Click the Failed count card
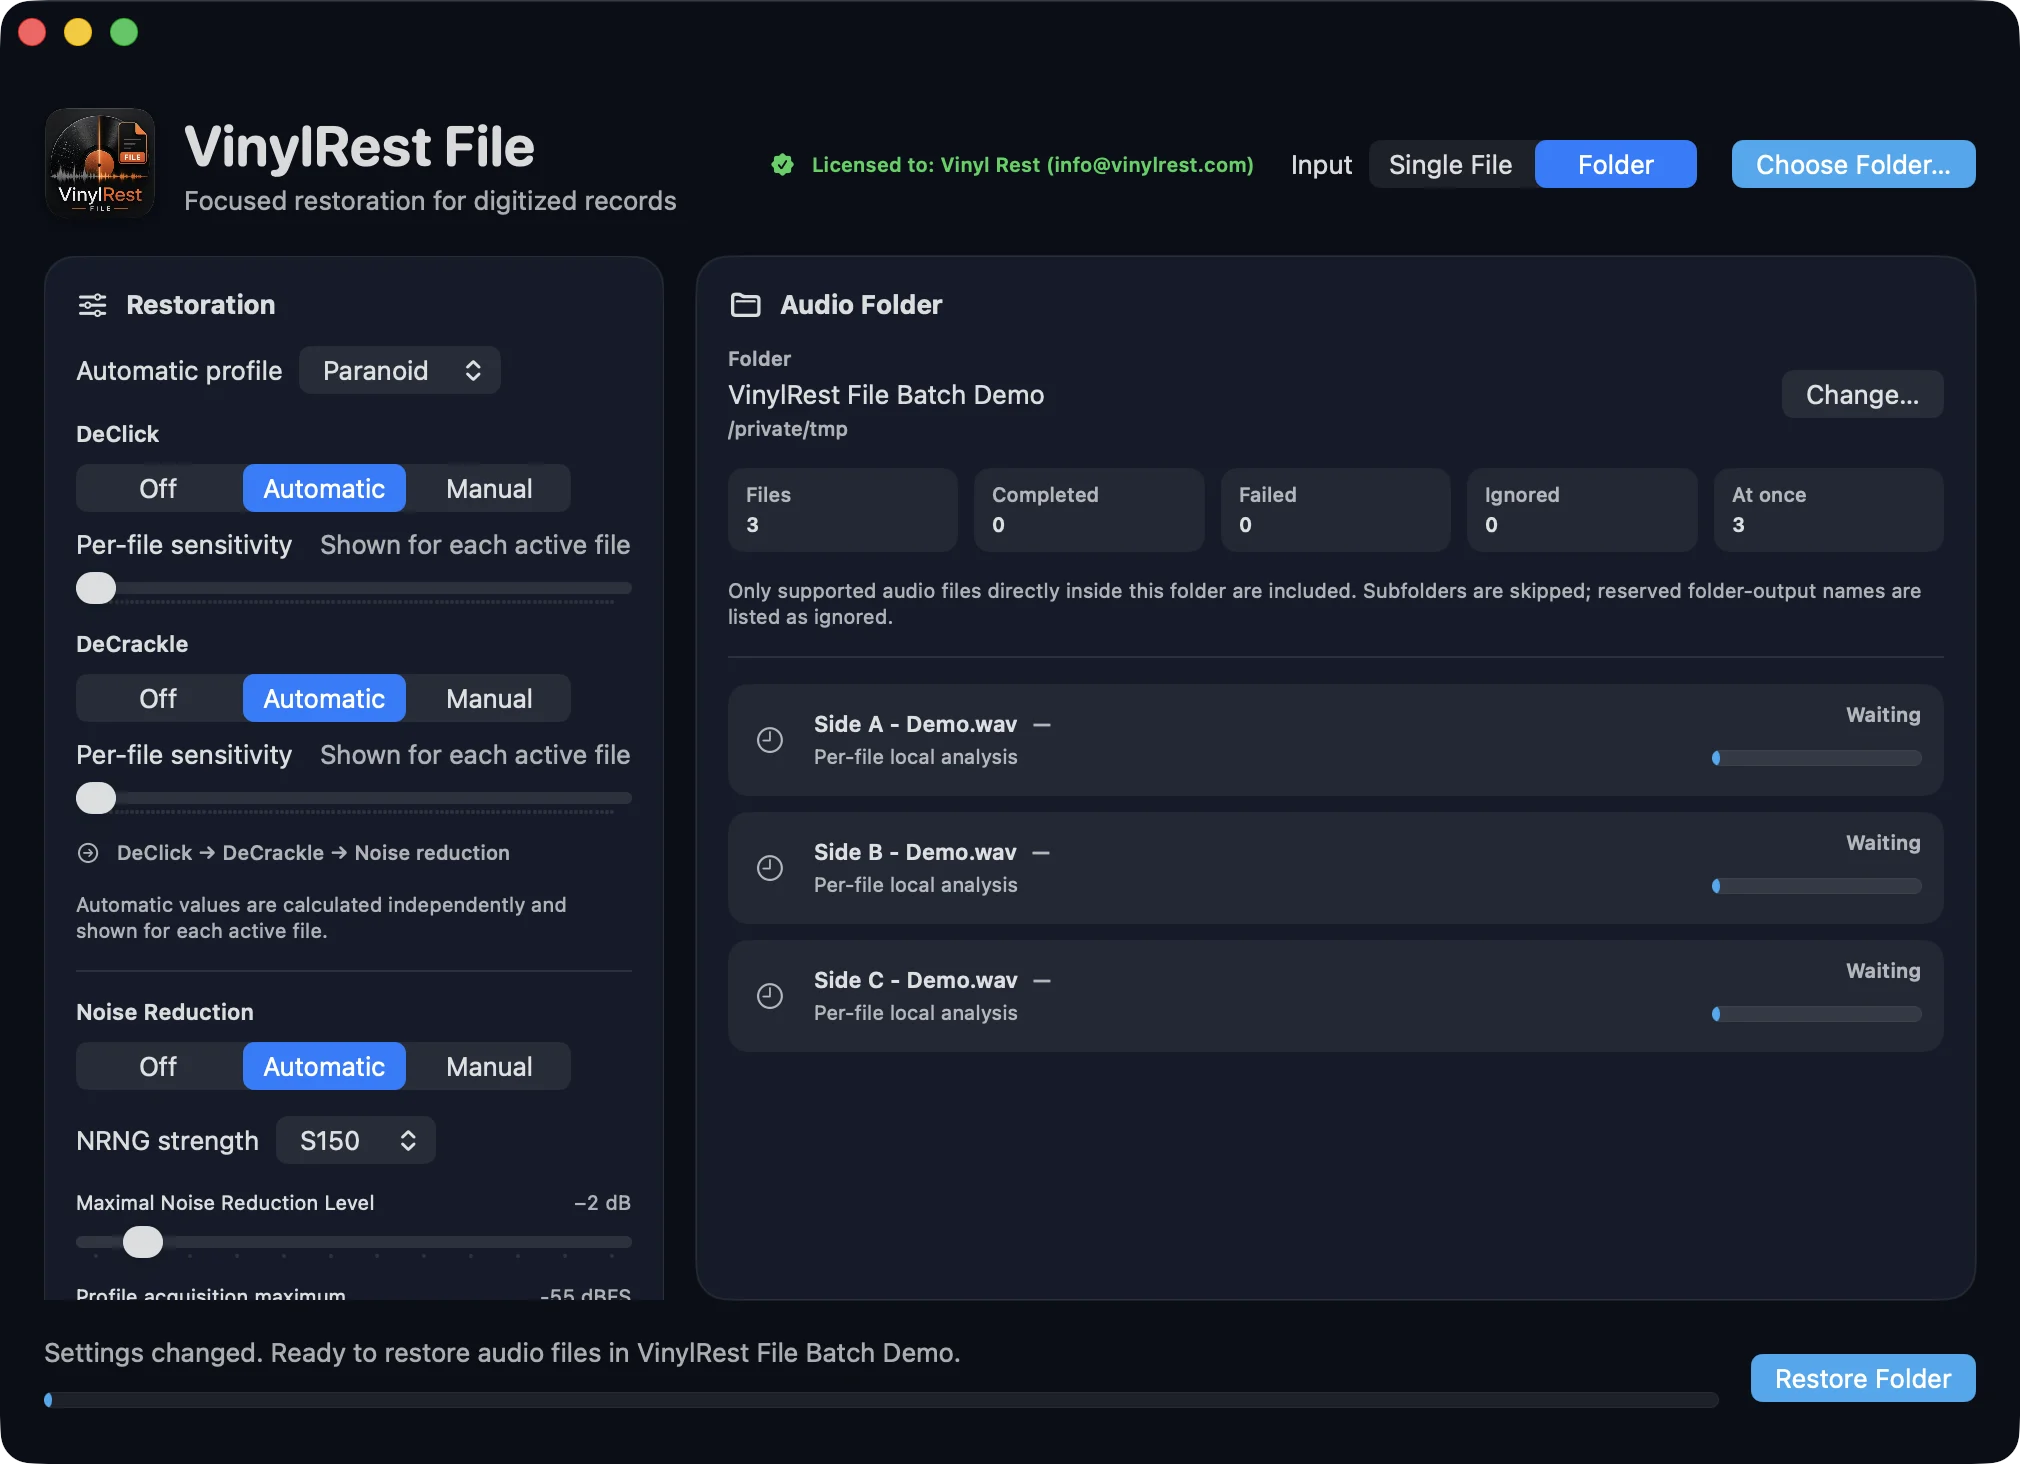2020x1464 pixels. coord(1336,510)
